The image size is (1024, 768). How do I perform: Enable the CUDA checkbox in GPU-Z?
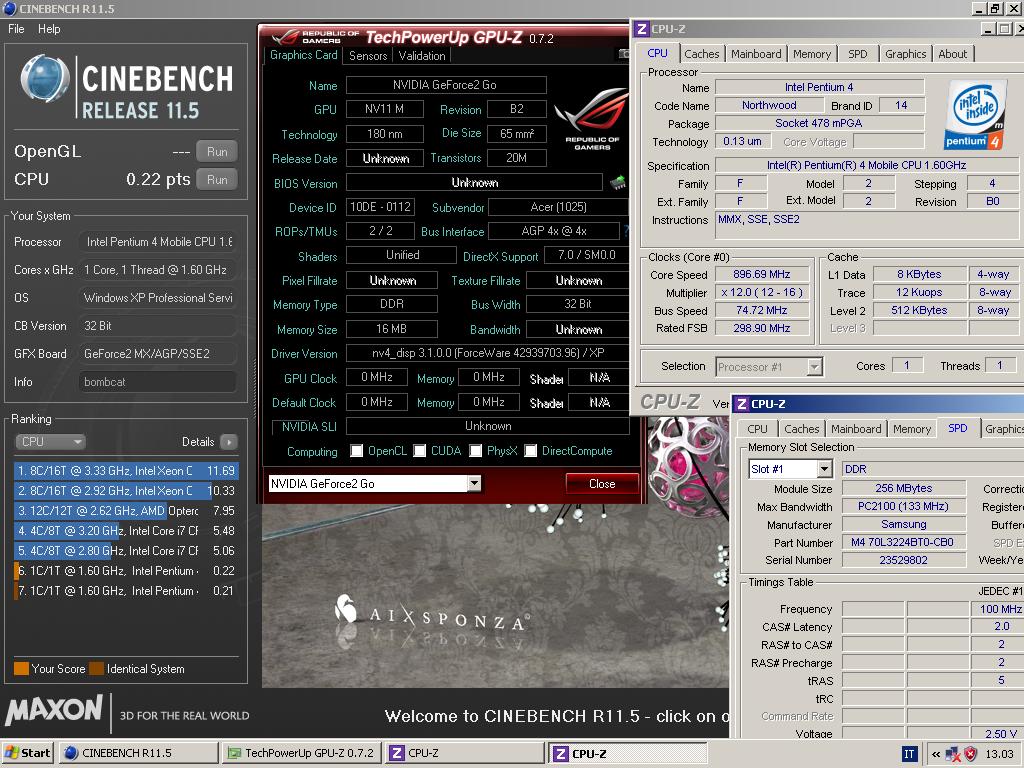tap(420, 451)
